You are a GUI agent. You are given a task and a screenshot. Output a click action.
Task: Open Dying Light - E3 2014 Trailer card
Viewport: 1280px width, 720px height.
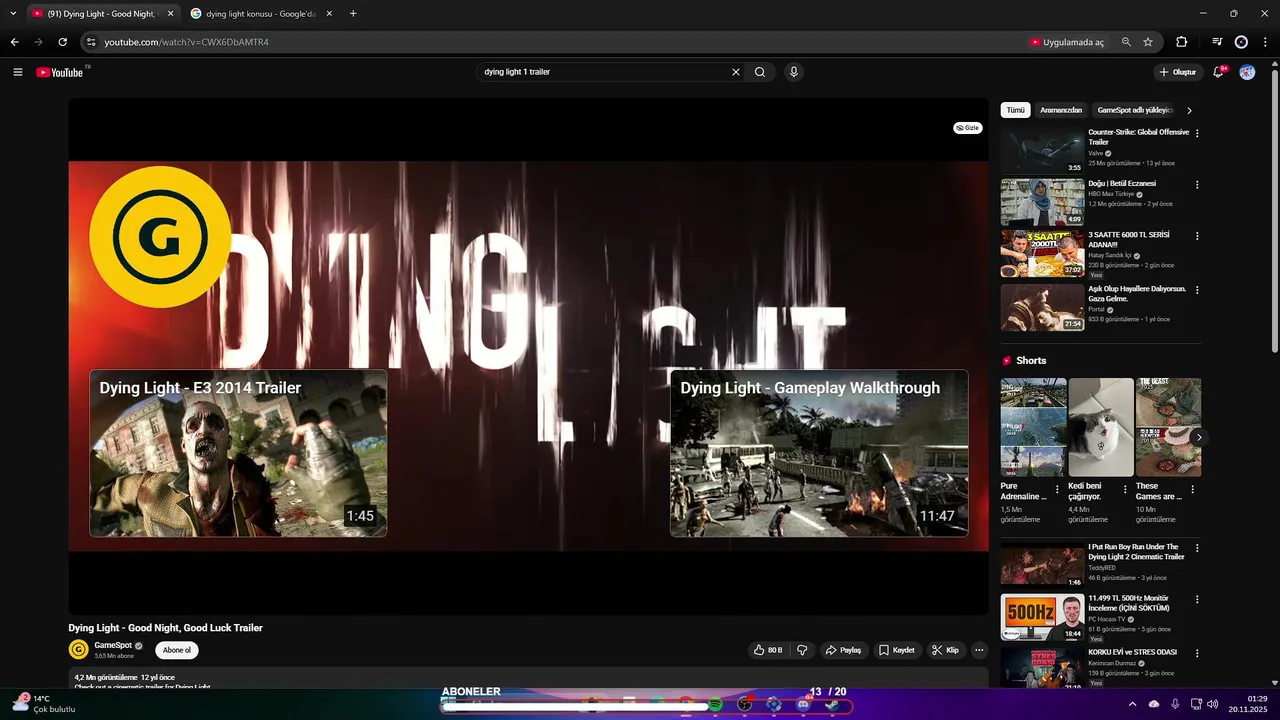pos(238,453)
